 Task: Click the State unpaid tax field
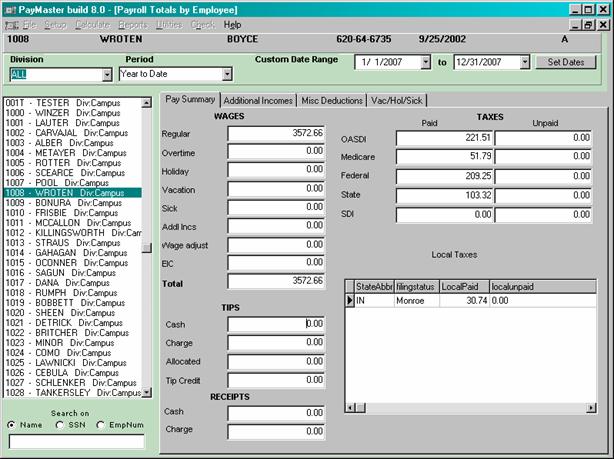point(543,195)
